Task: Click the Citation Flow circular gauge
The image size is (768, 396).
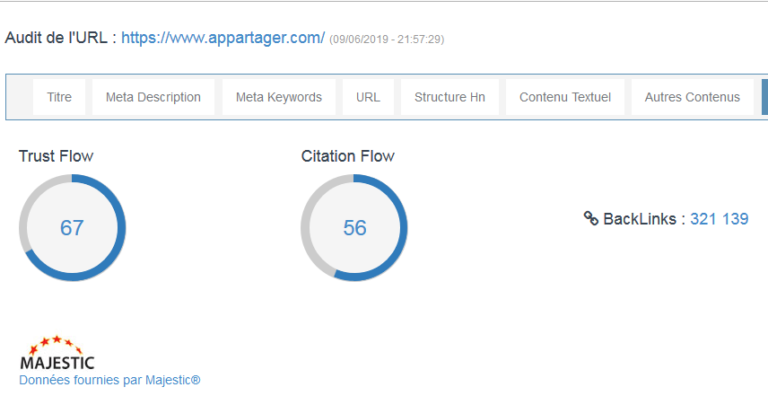Action: point(354,227)
